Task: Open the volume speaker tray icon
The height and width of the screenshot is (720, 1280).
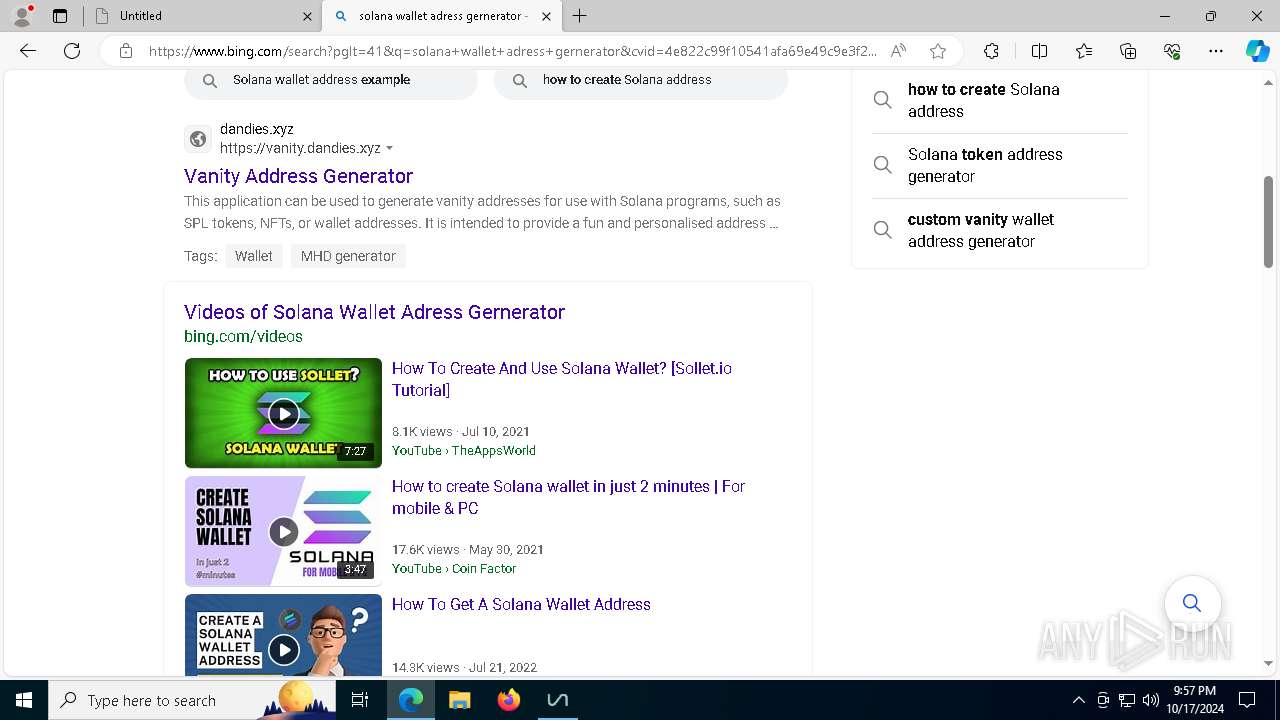Action: tap(1150, 700)
